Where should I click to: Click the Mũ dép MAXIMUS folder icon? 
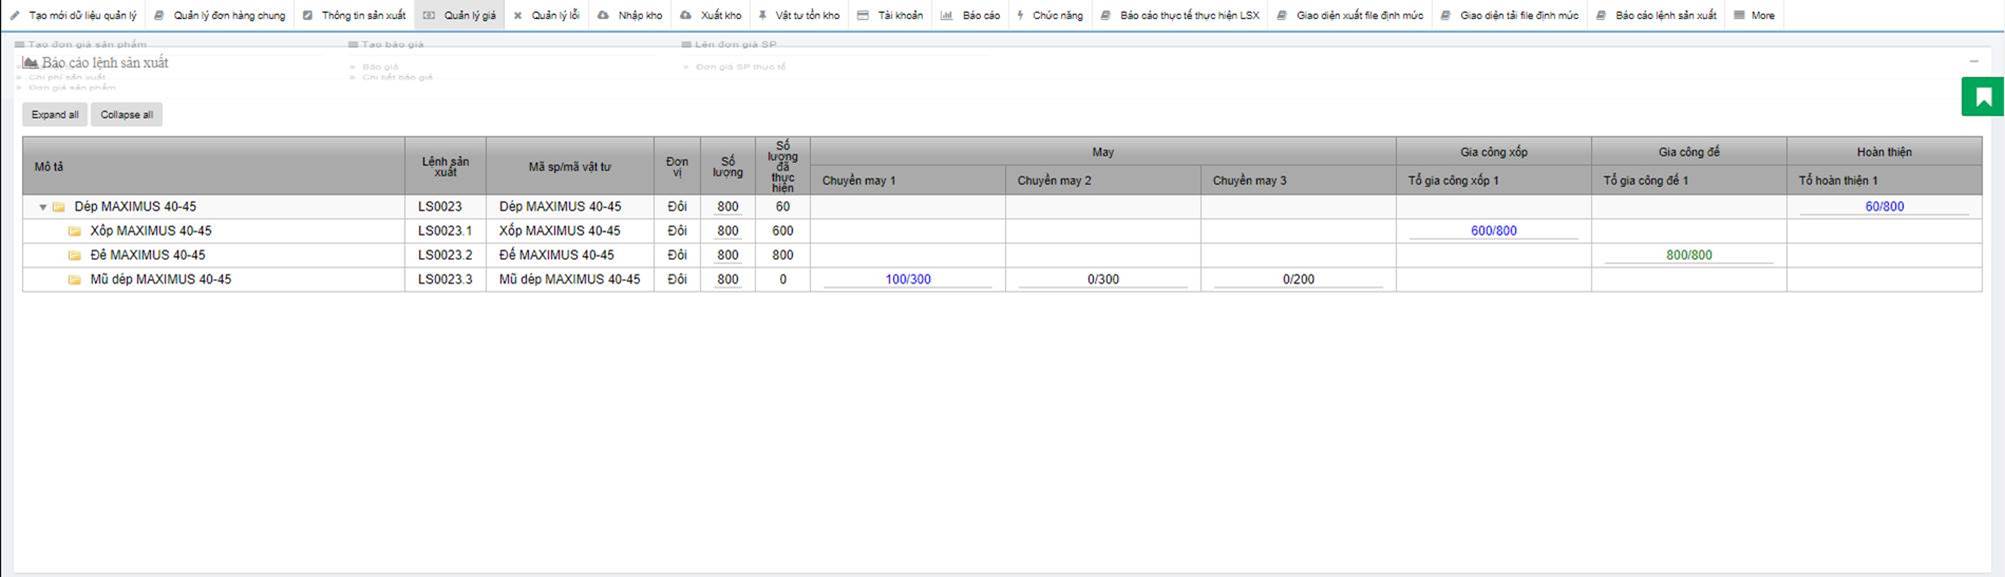75,280
